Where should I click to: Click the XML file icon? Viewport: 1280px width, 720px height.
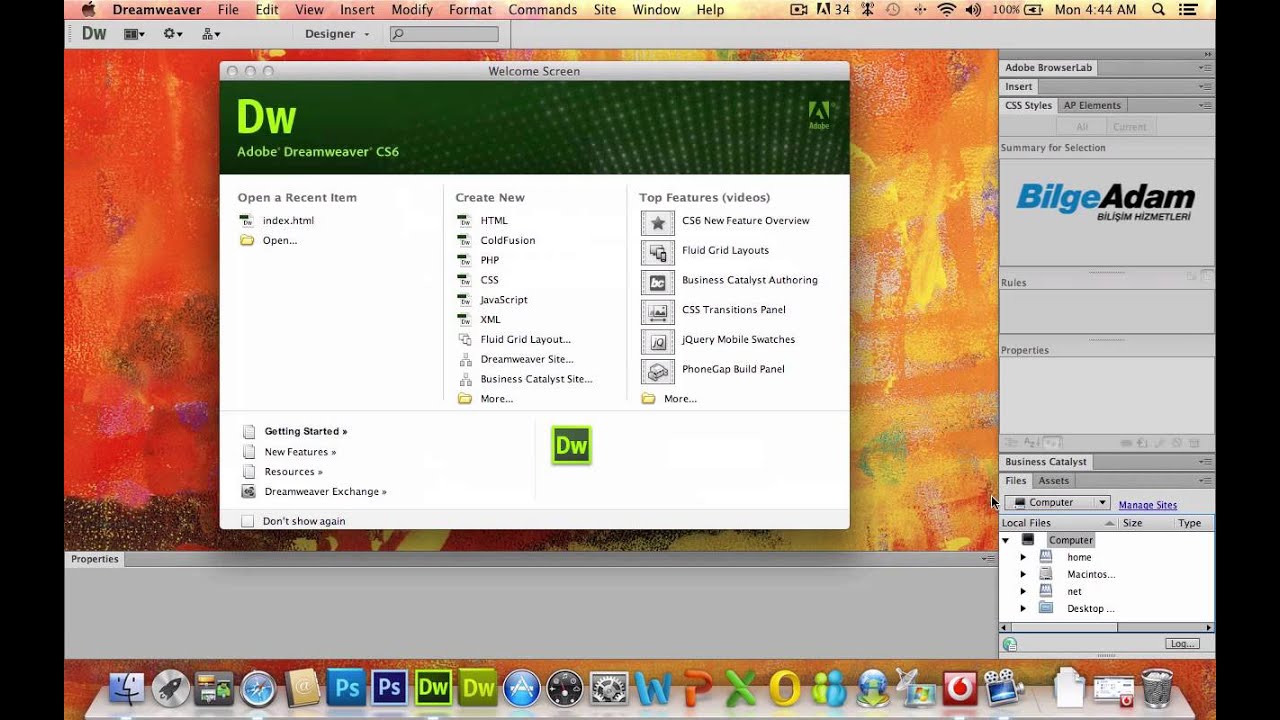point(464,320)
